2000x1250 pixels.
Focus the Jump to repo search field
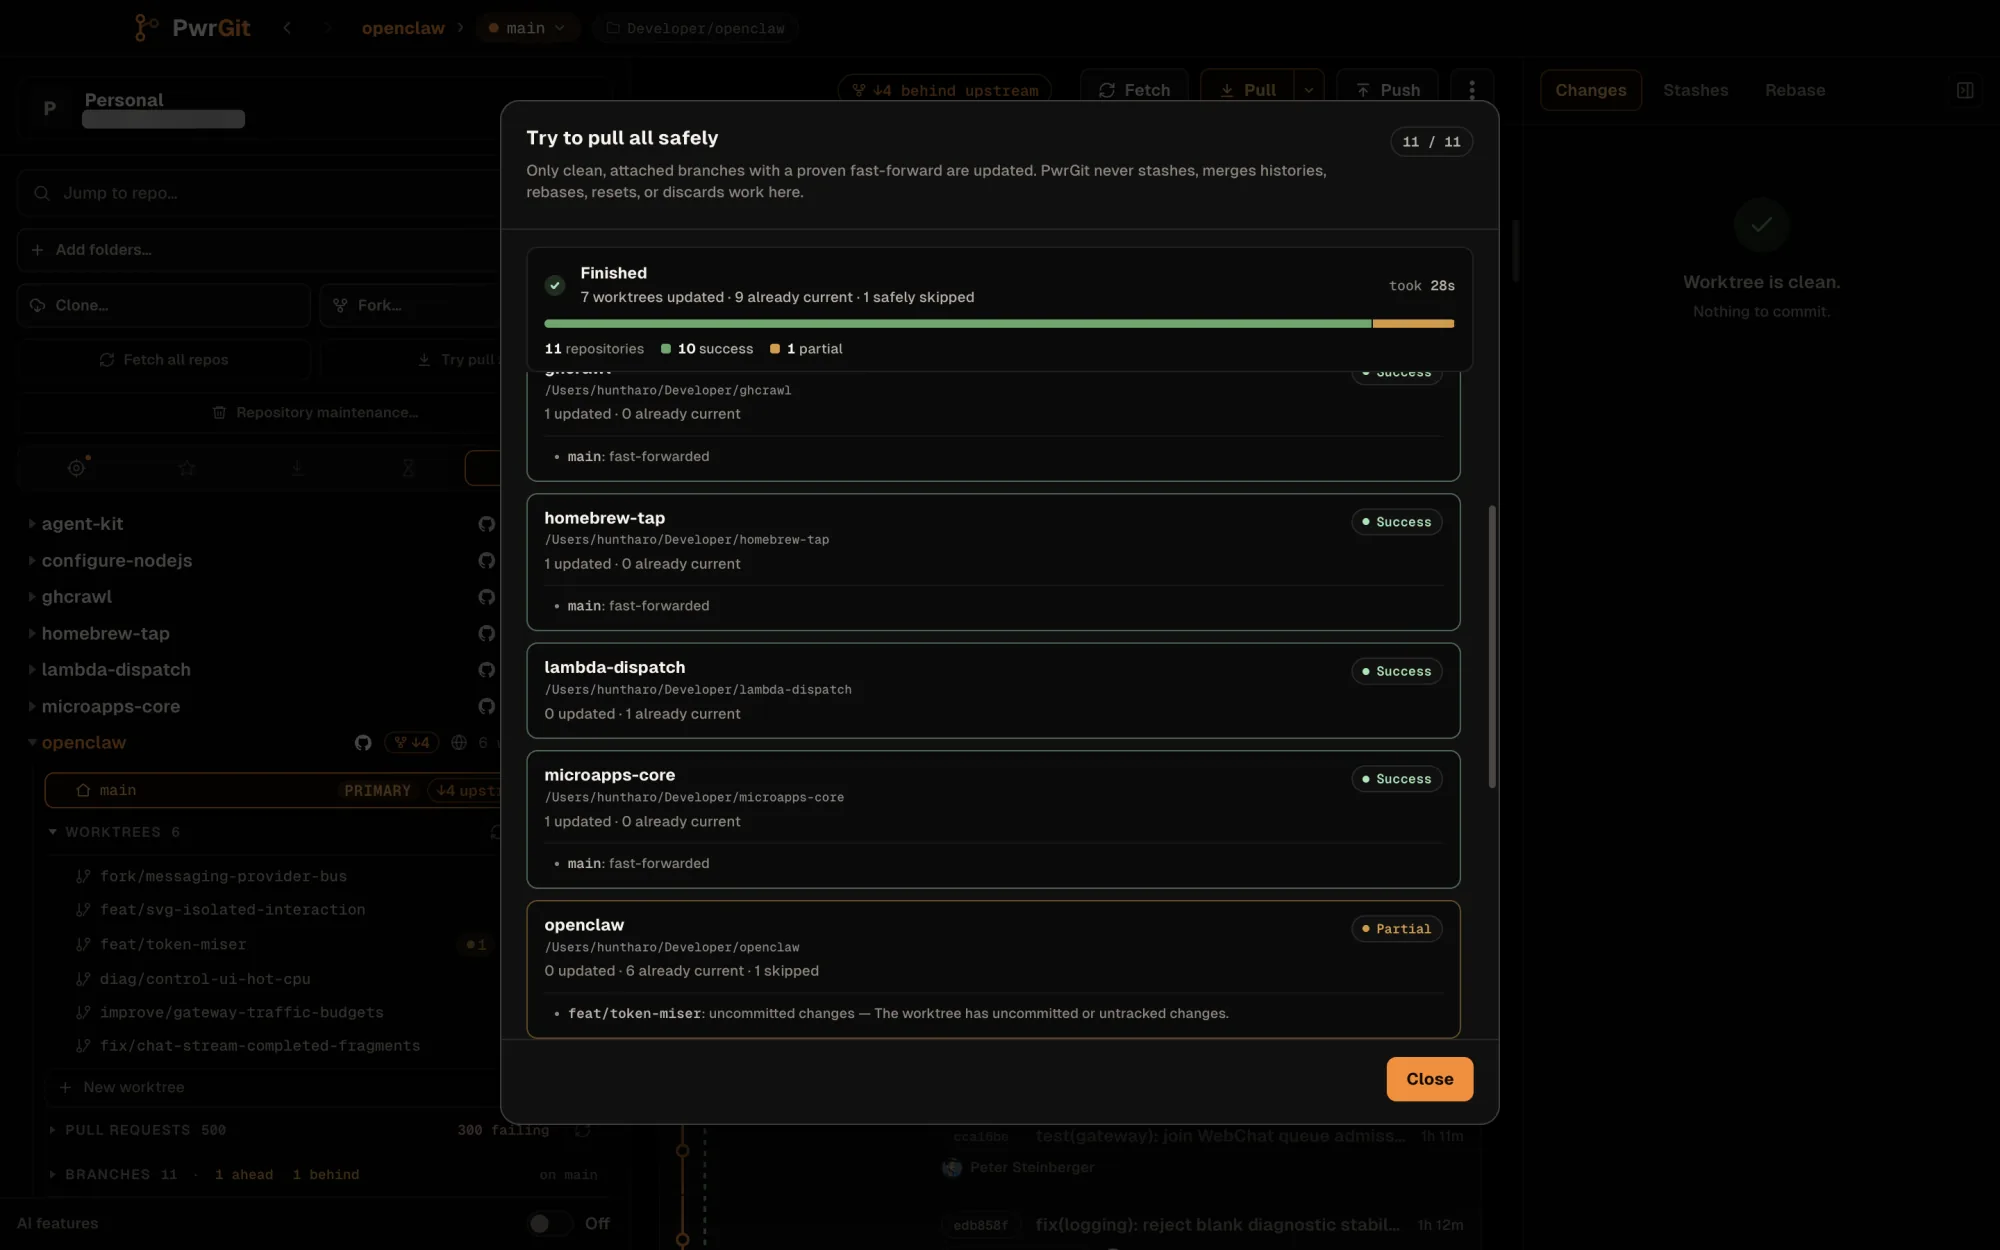[x=260, y=193]
